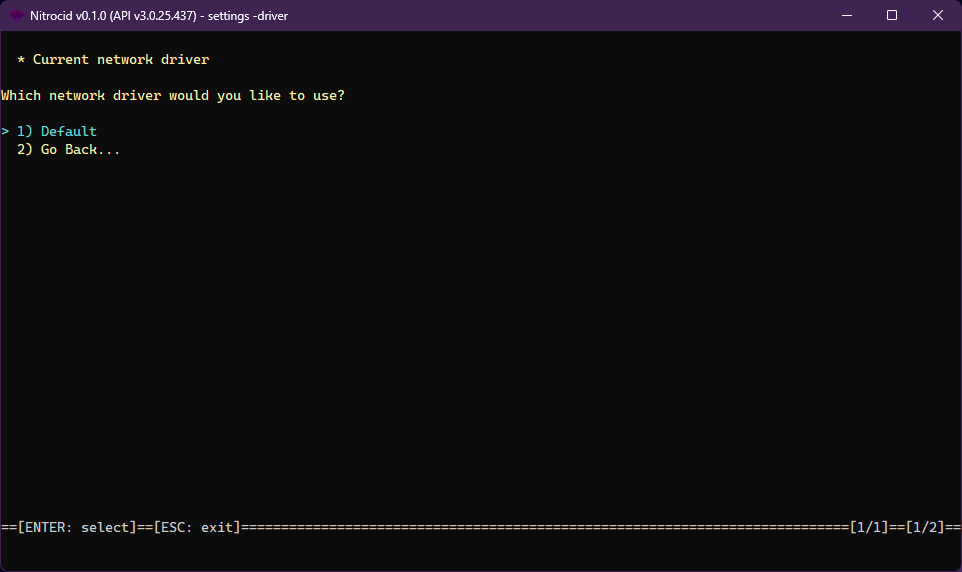The height and width of the screenshot is (572, 962).
Task: Select the "1) Default" network driver option
Action: [x=68, y=132]
